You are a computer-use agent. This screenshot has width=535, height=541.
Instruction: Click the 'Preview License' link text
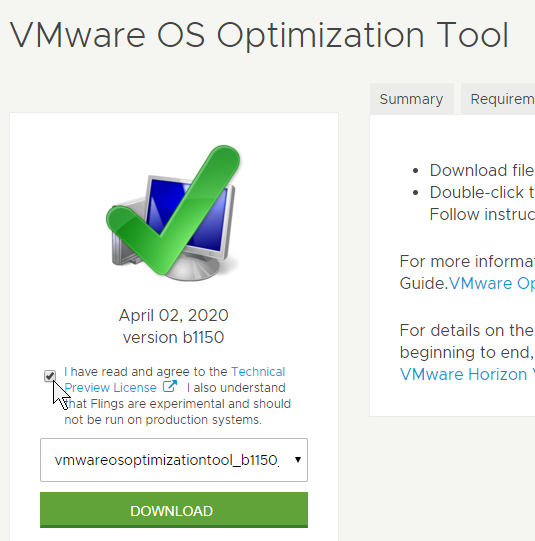point(110,388)
